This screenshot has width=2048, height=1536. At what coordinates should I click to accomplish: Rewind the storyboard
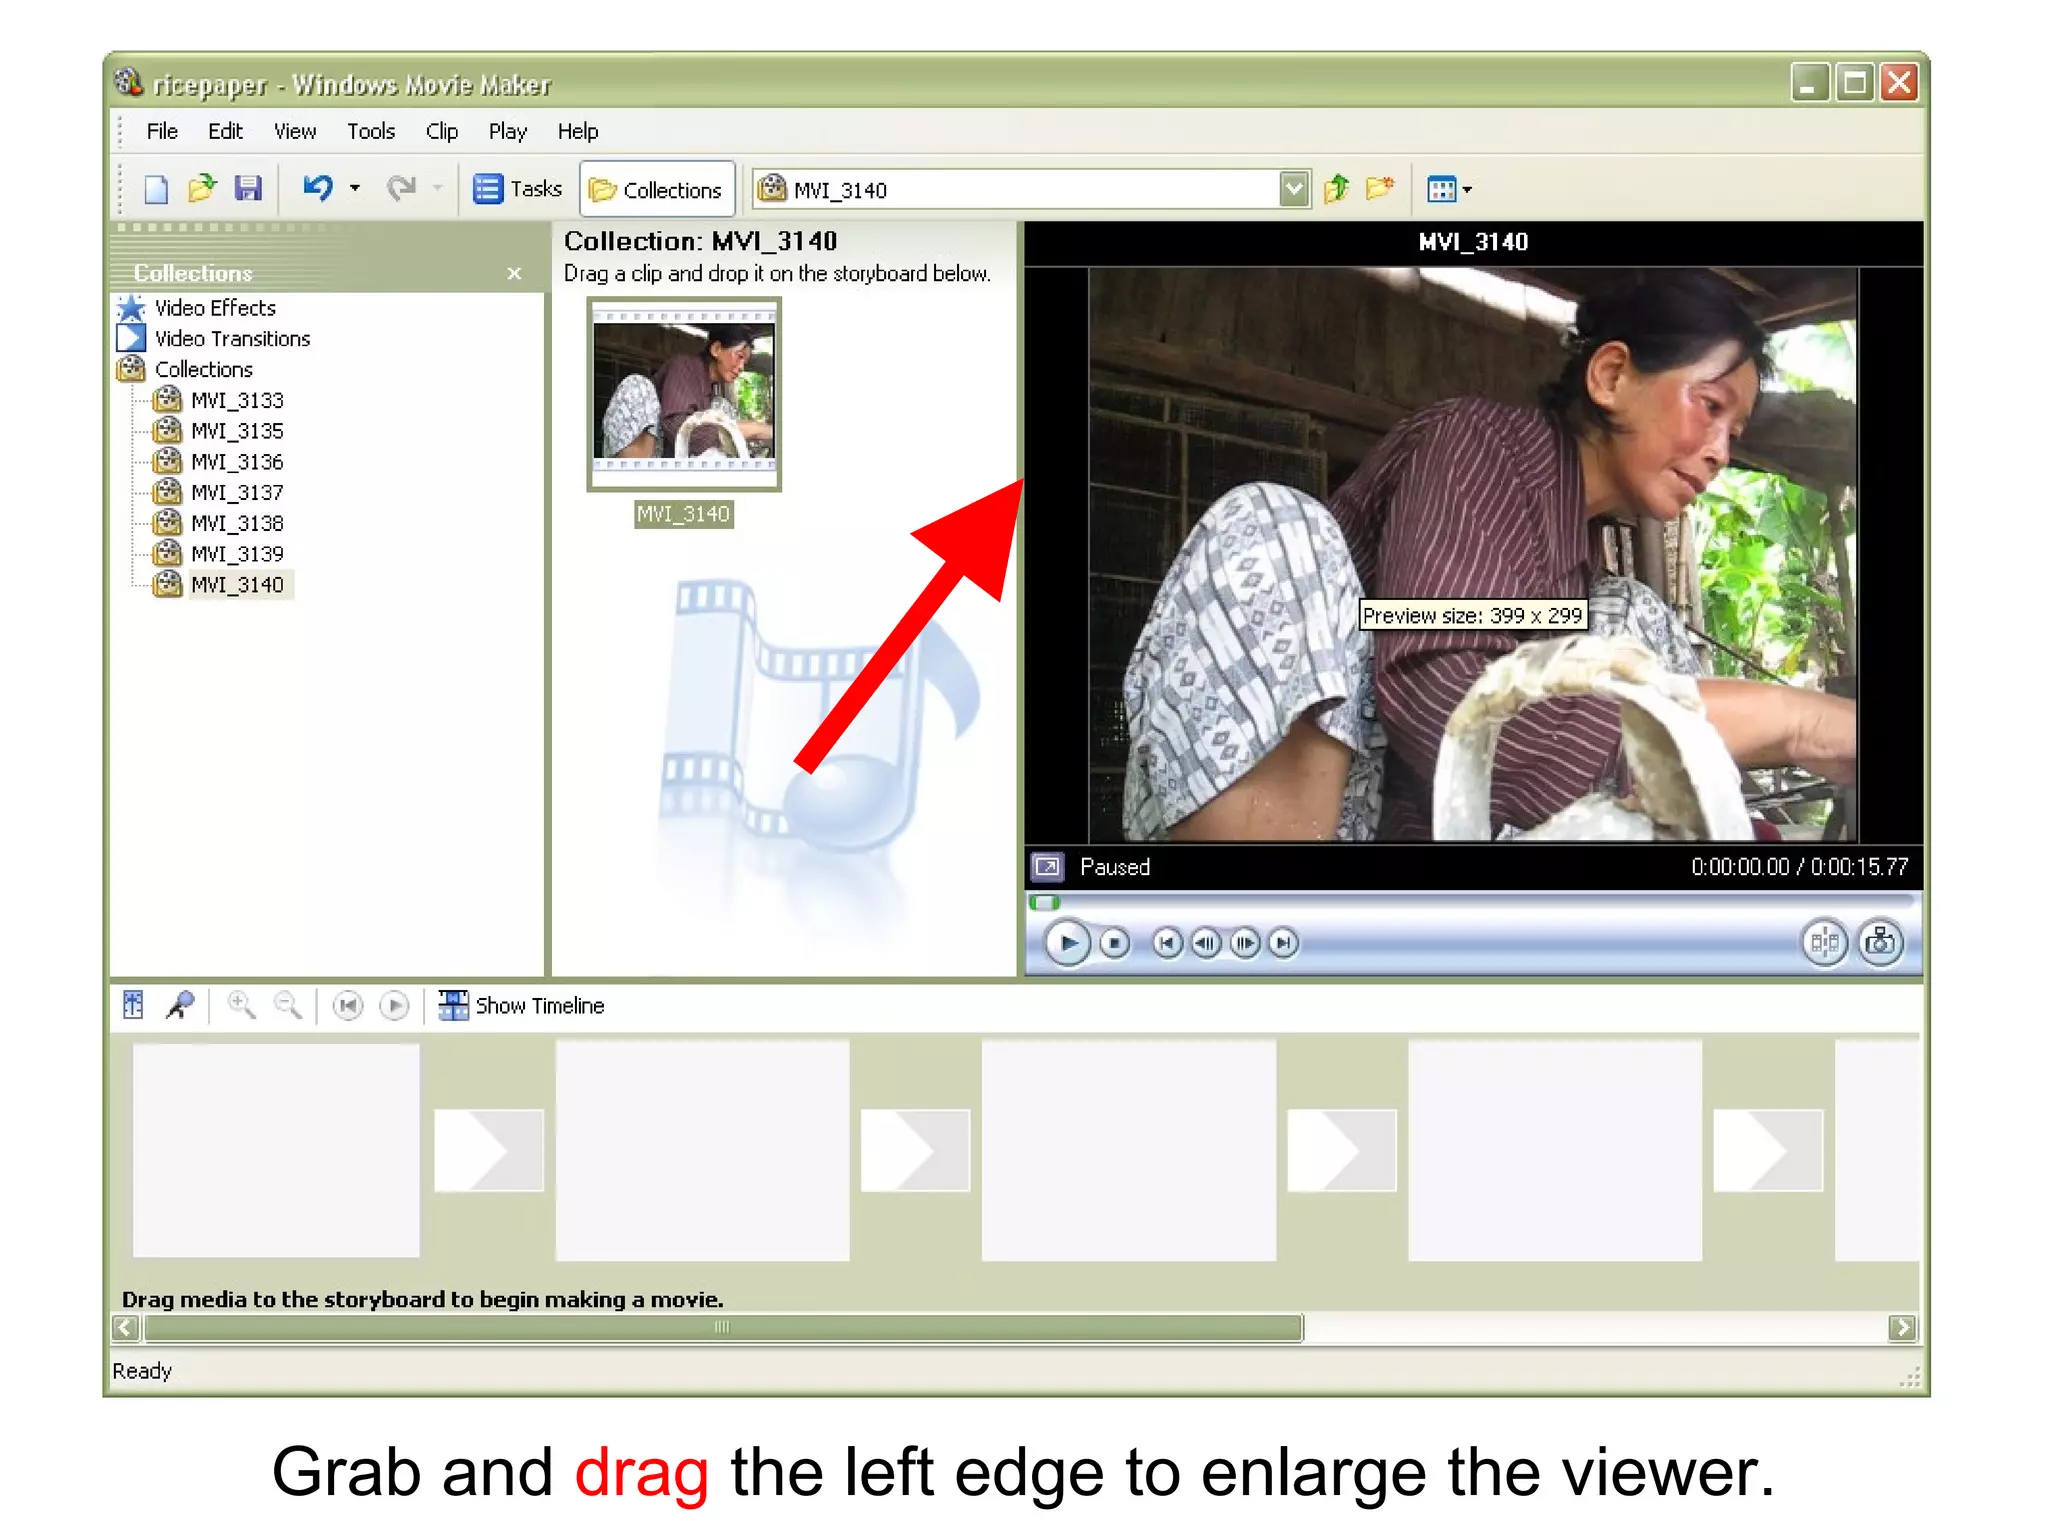click(348, 1005)
